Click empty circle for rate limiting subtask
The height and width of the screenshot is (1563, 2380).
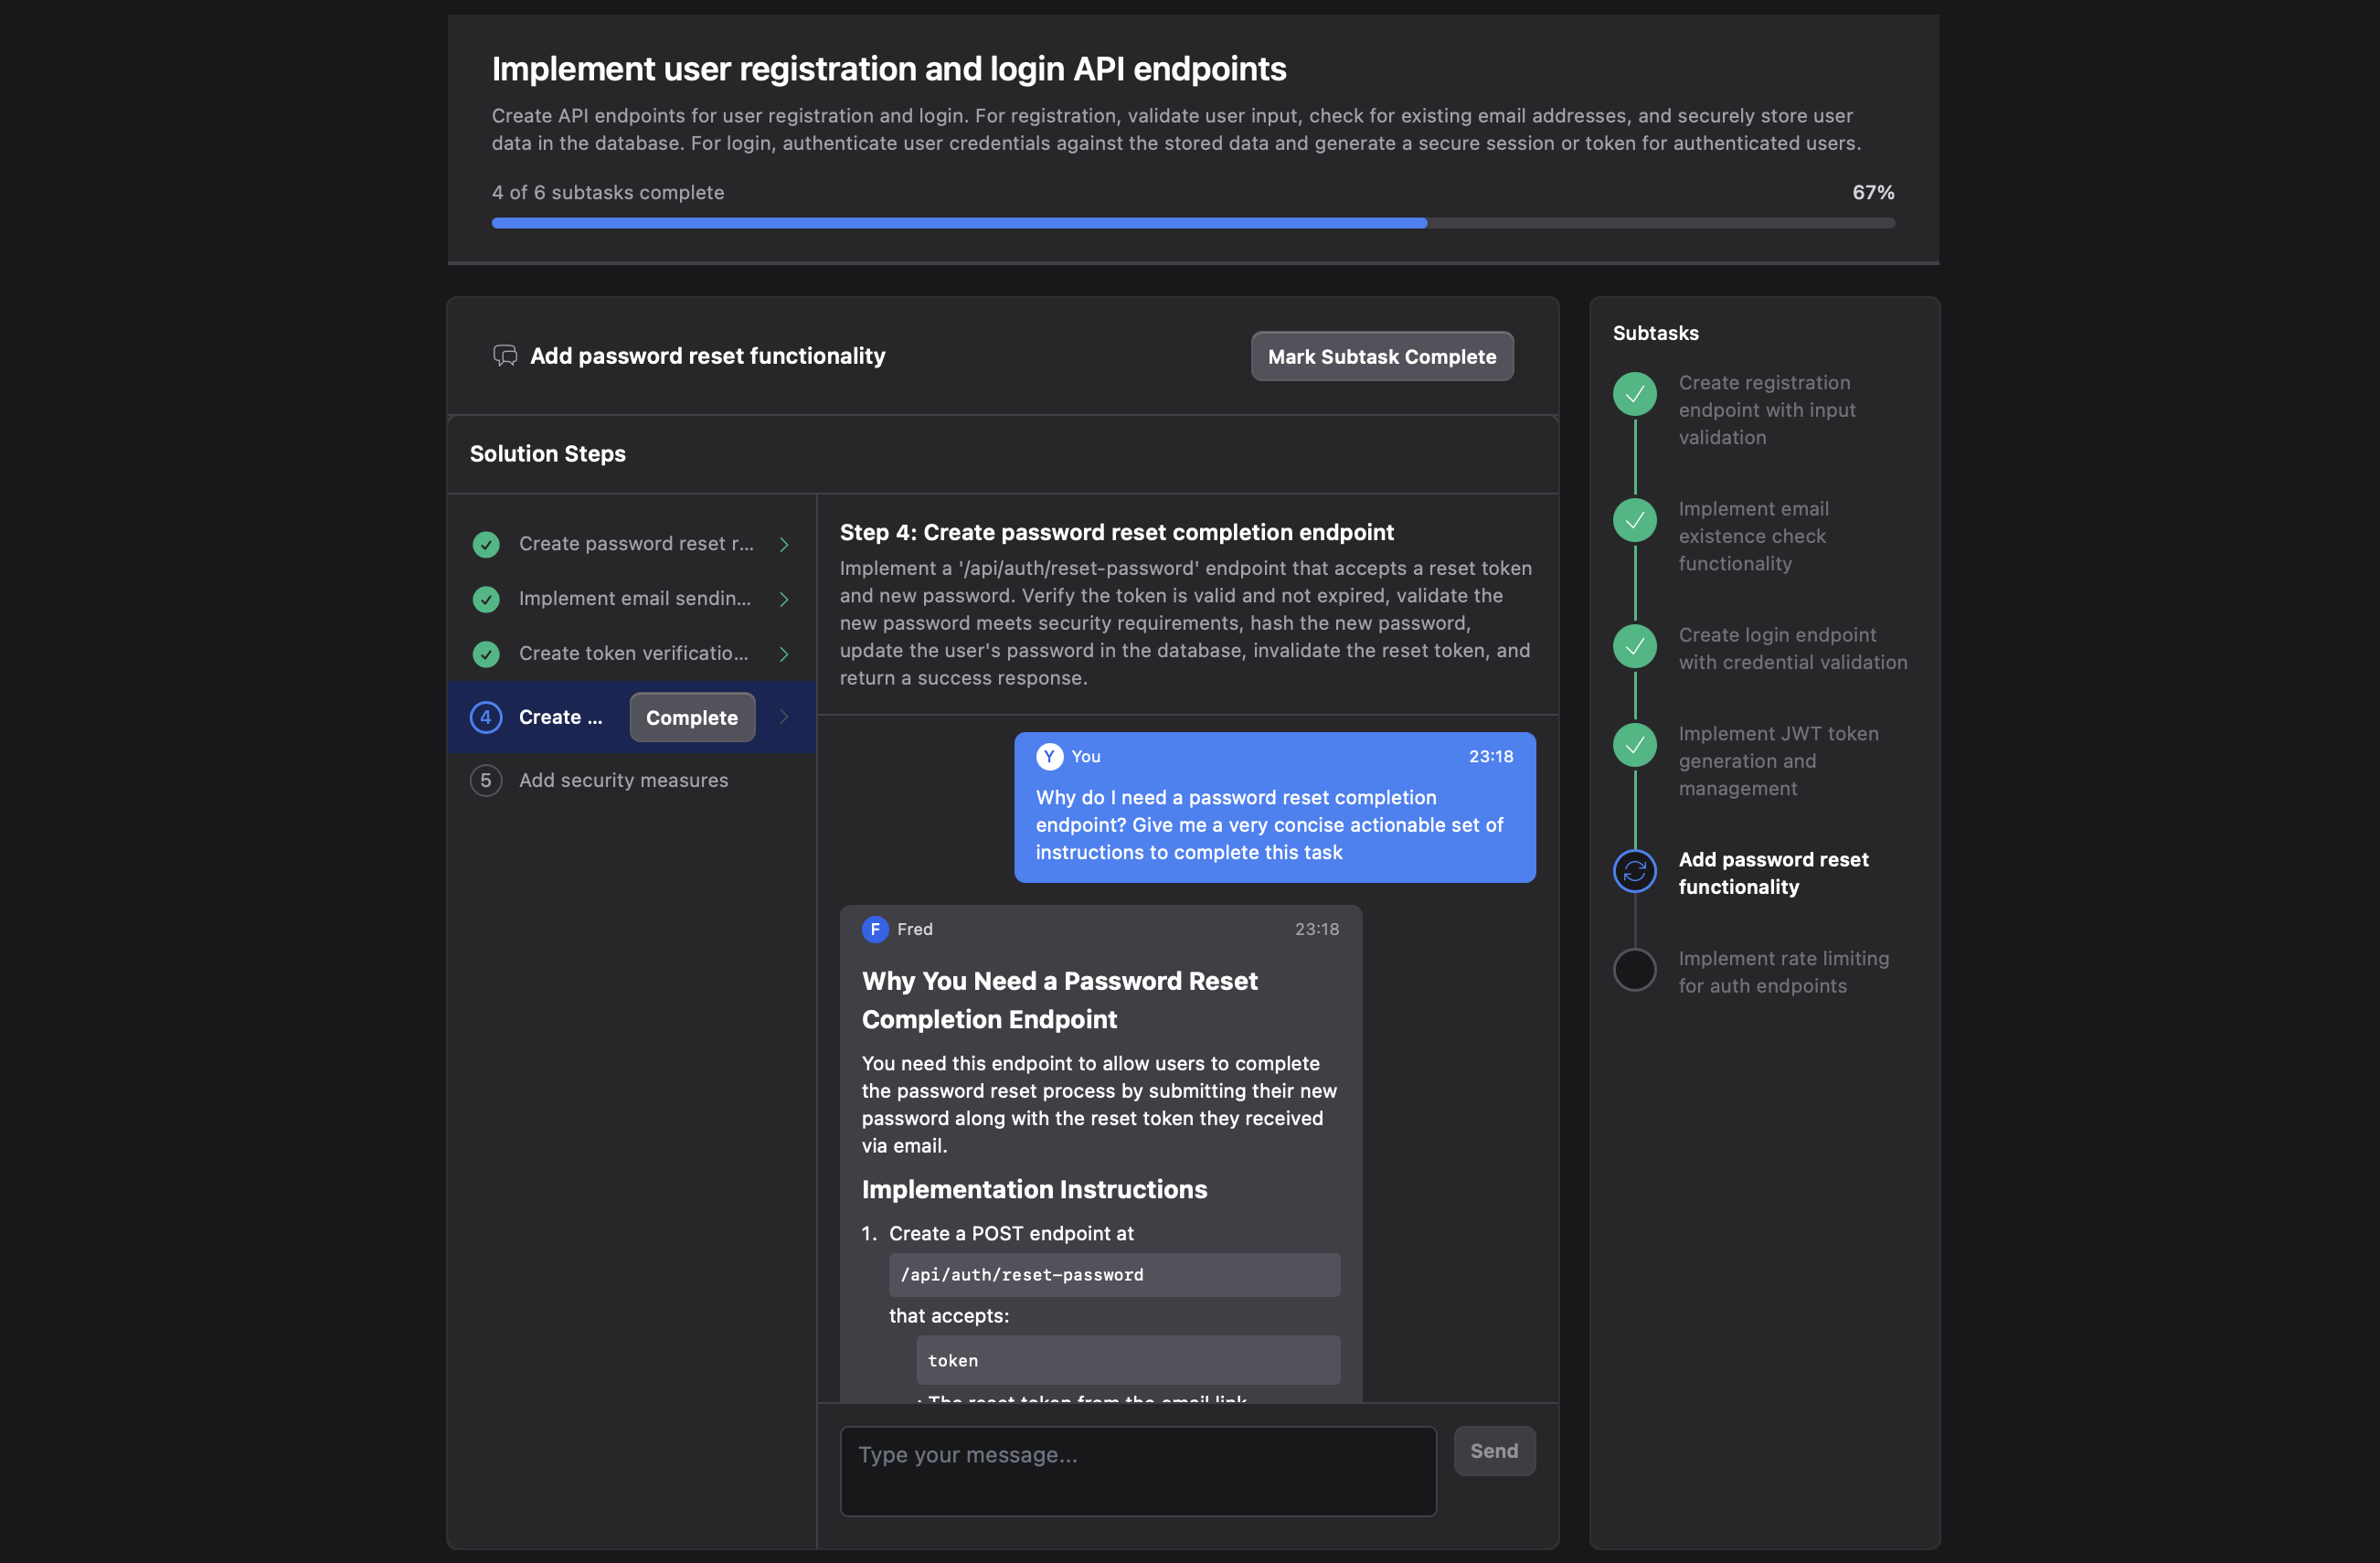[x=1634, y=970]
